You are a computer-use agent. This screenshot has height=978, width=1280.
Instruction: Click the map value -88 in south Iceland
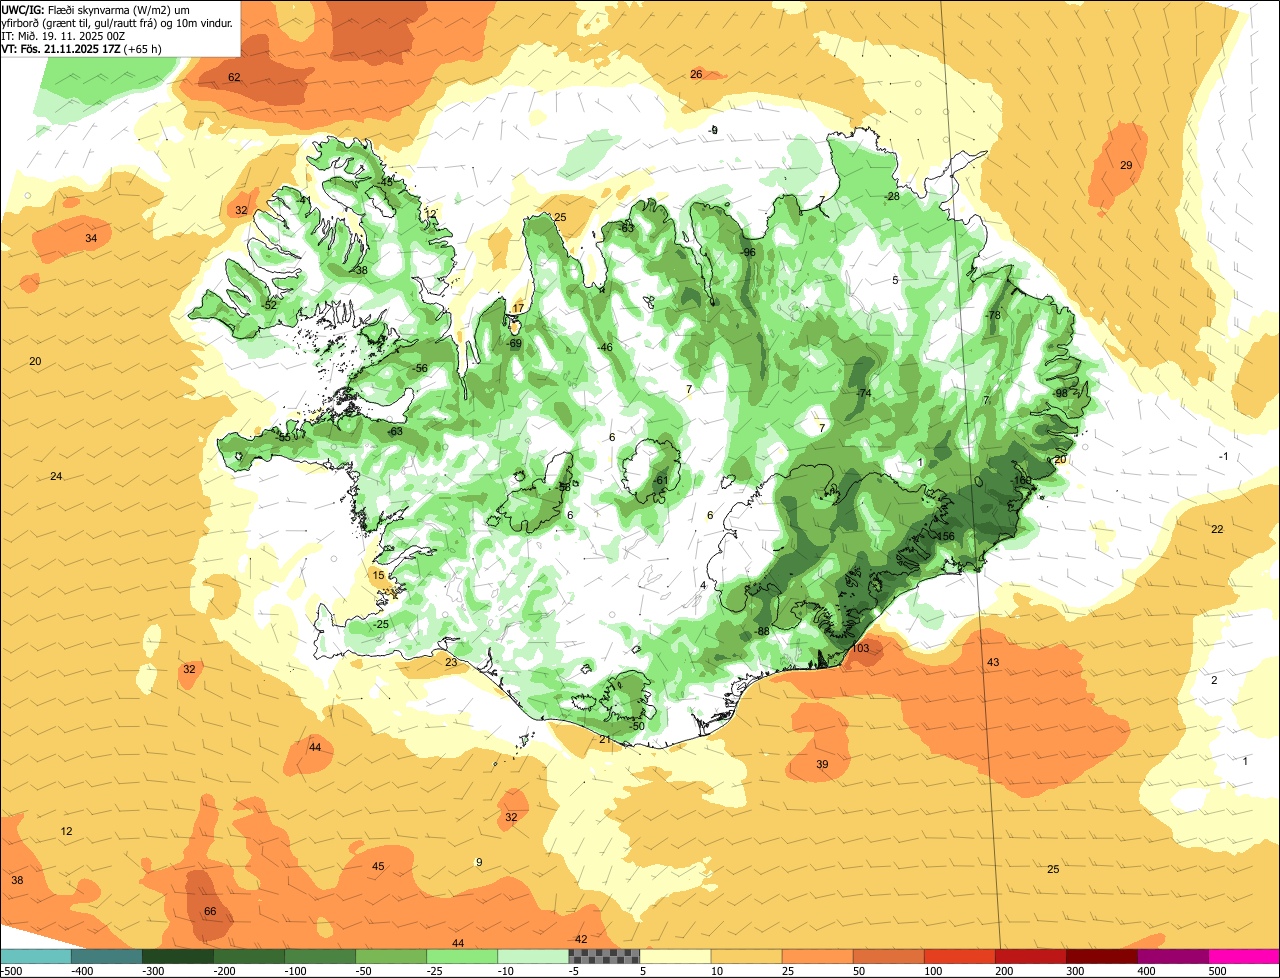click(761, 631)
